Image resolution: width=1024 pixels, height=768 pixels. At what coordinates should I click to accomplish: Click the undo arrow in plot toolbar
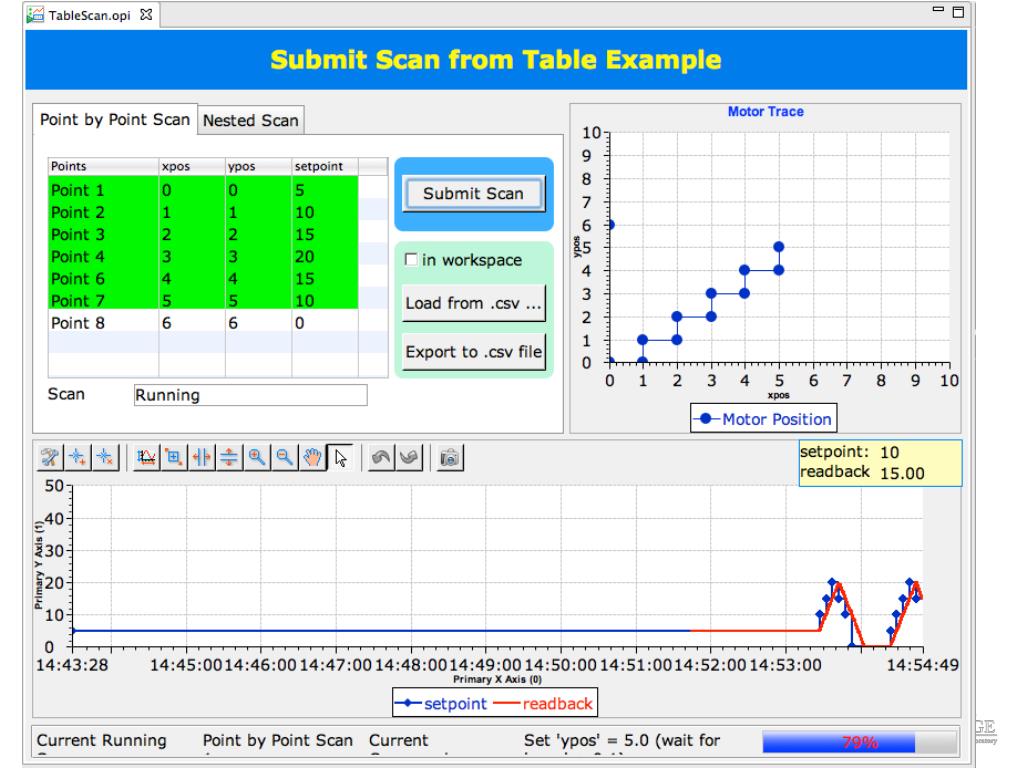381,457
